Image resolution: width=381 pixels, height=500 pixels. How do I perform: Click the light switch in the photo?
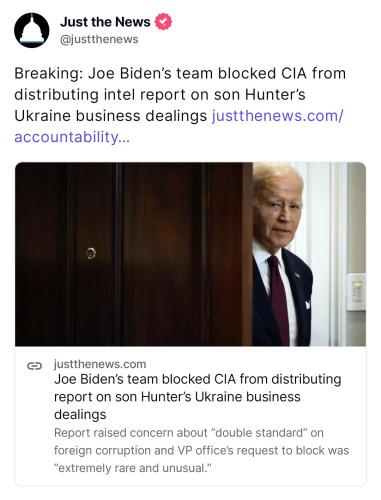[356, 292]
